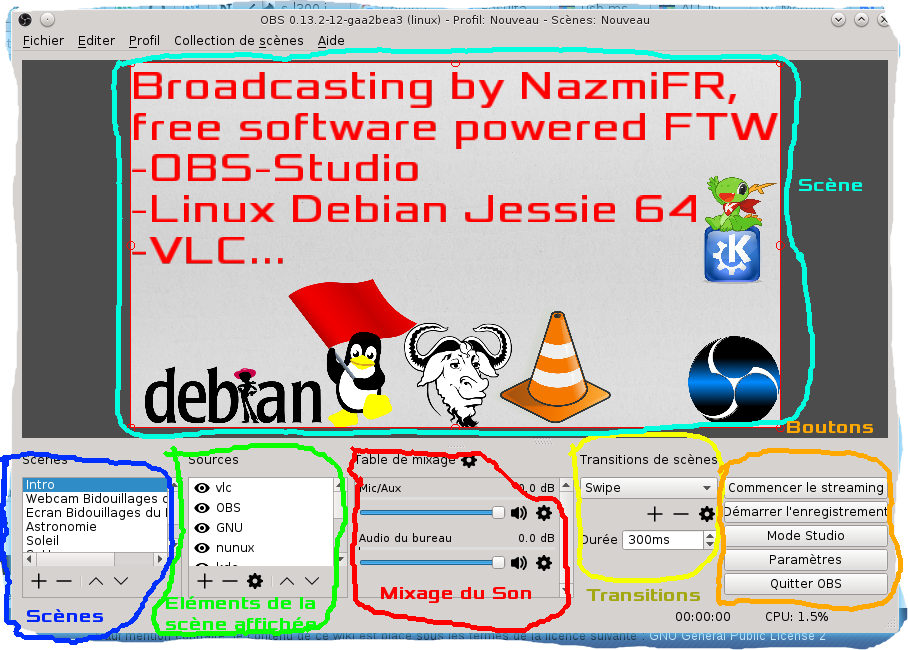This screenshot has width=908, height=650.
Task: Select the Astronomie scene in the list
Action: coord(61,527)
